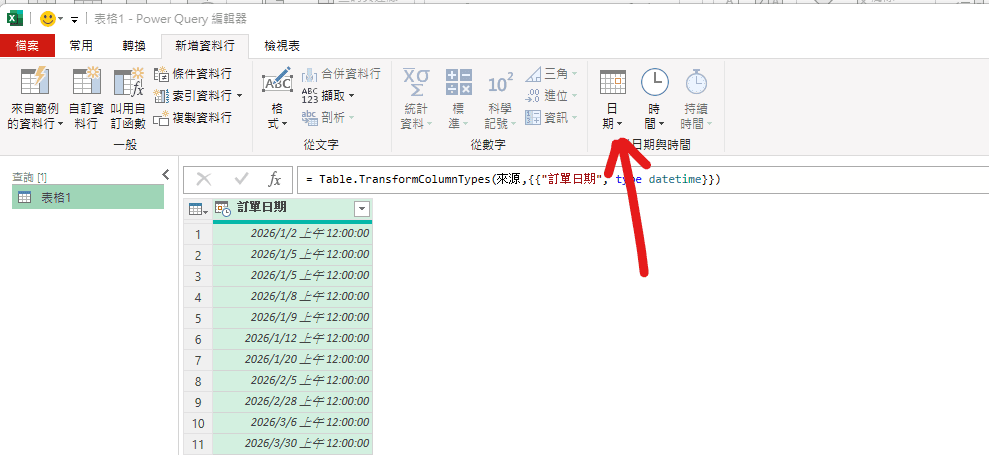Switch to the 檢視表 tab
Viewport: 989px width, 455px height.
coord(282,45)
